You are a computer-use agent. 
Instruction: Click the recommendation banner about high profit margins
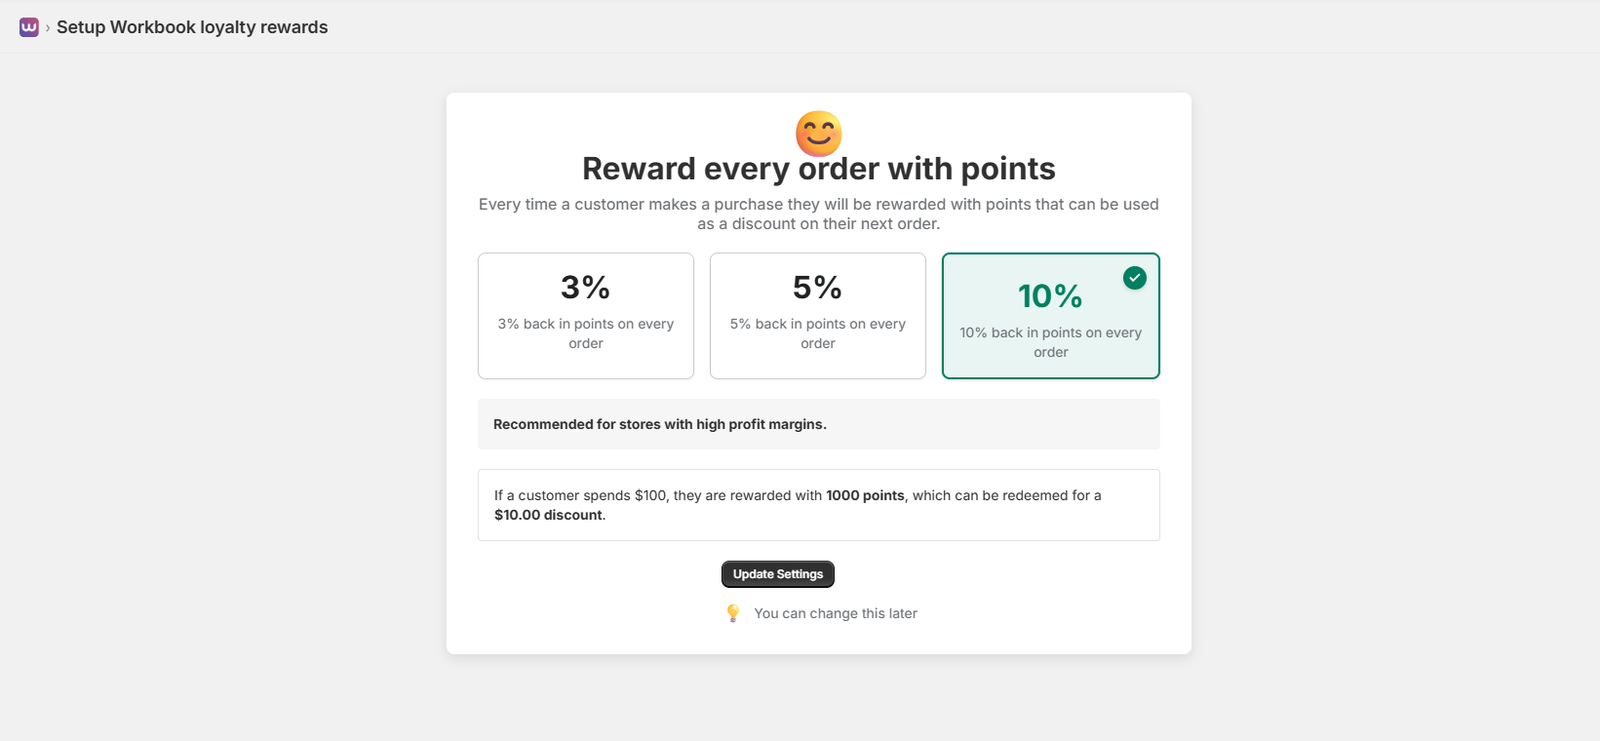(x=818, y=424)
